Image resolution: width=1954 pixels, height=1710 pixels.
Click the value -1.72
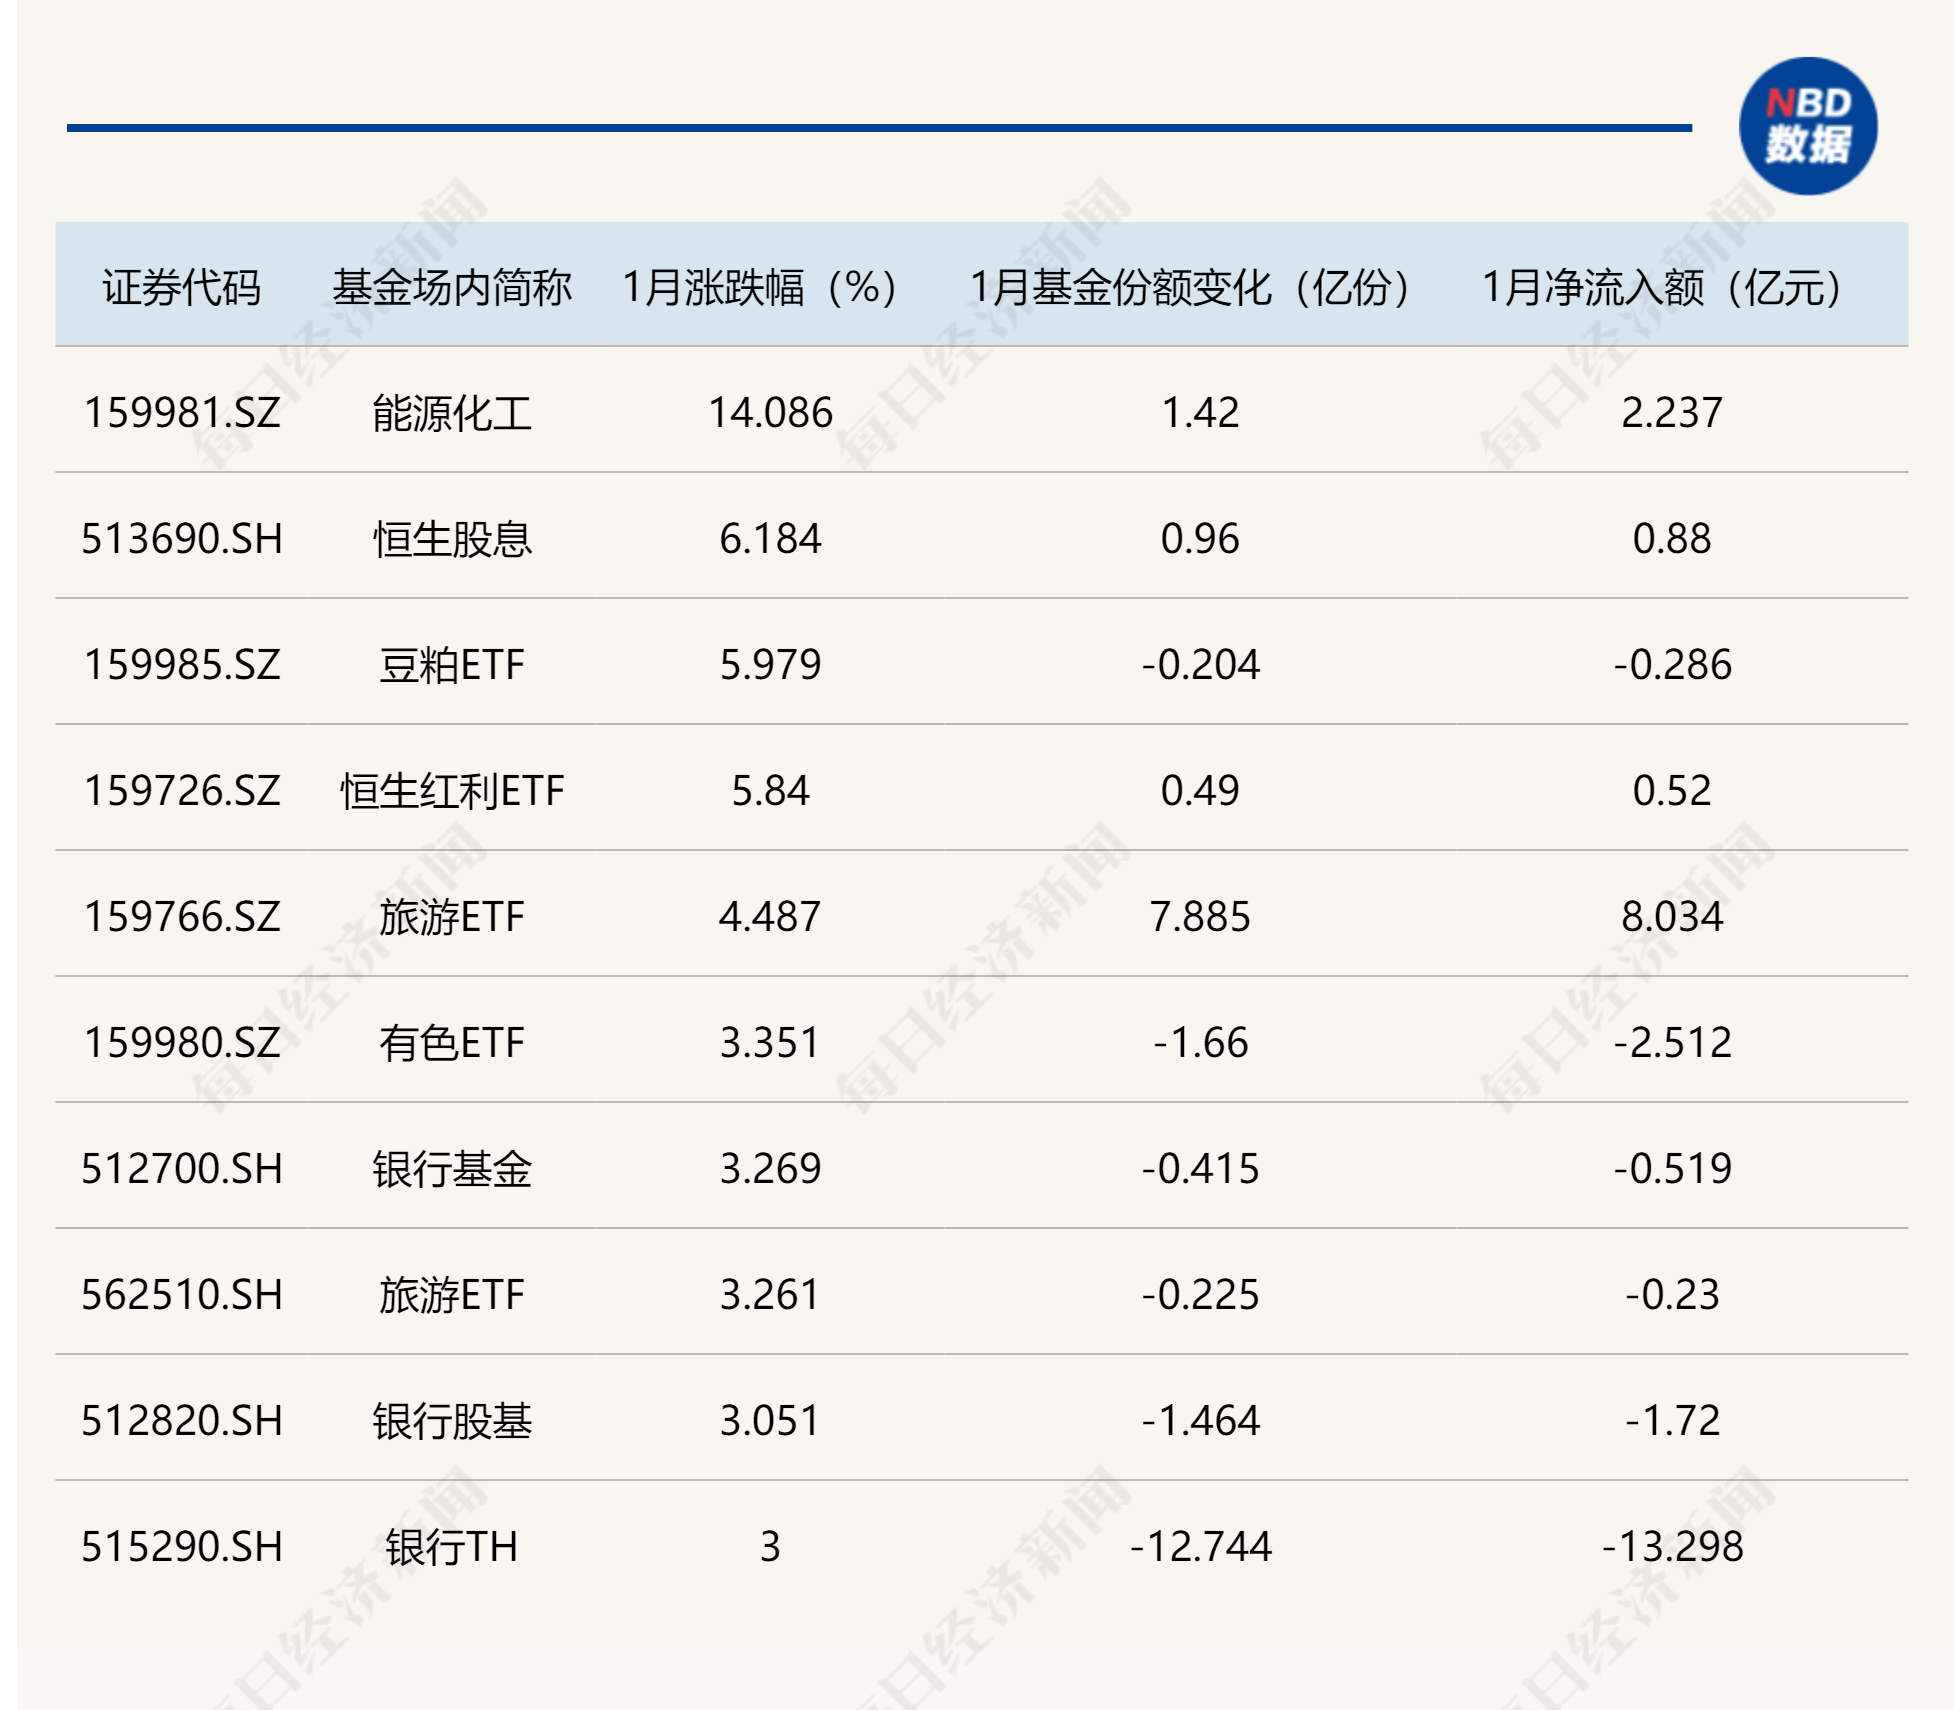click(1672, 1421)
